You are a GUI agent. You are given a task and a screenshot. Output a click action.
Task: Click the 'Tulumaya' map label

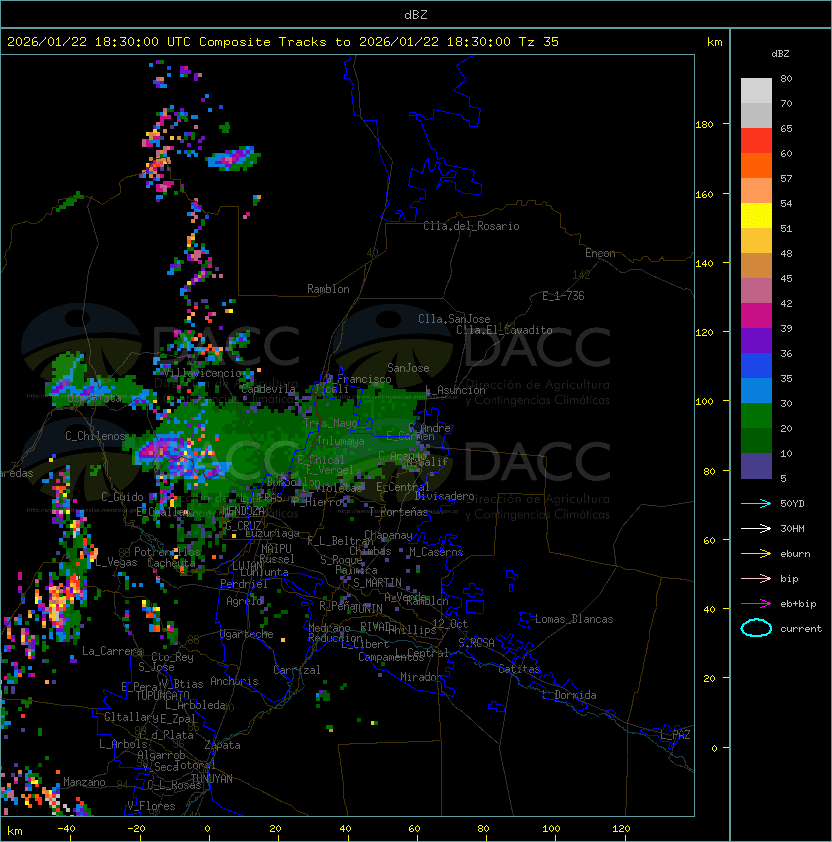click(341, 441)
